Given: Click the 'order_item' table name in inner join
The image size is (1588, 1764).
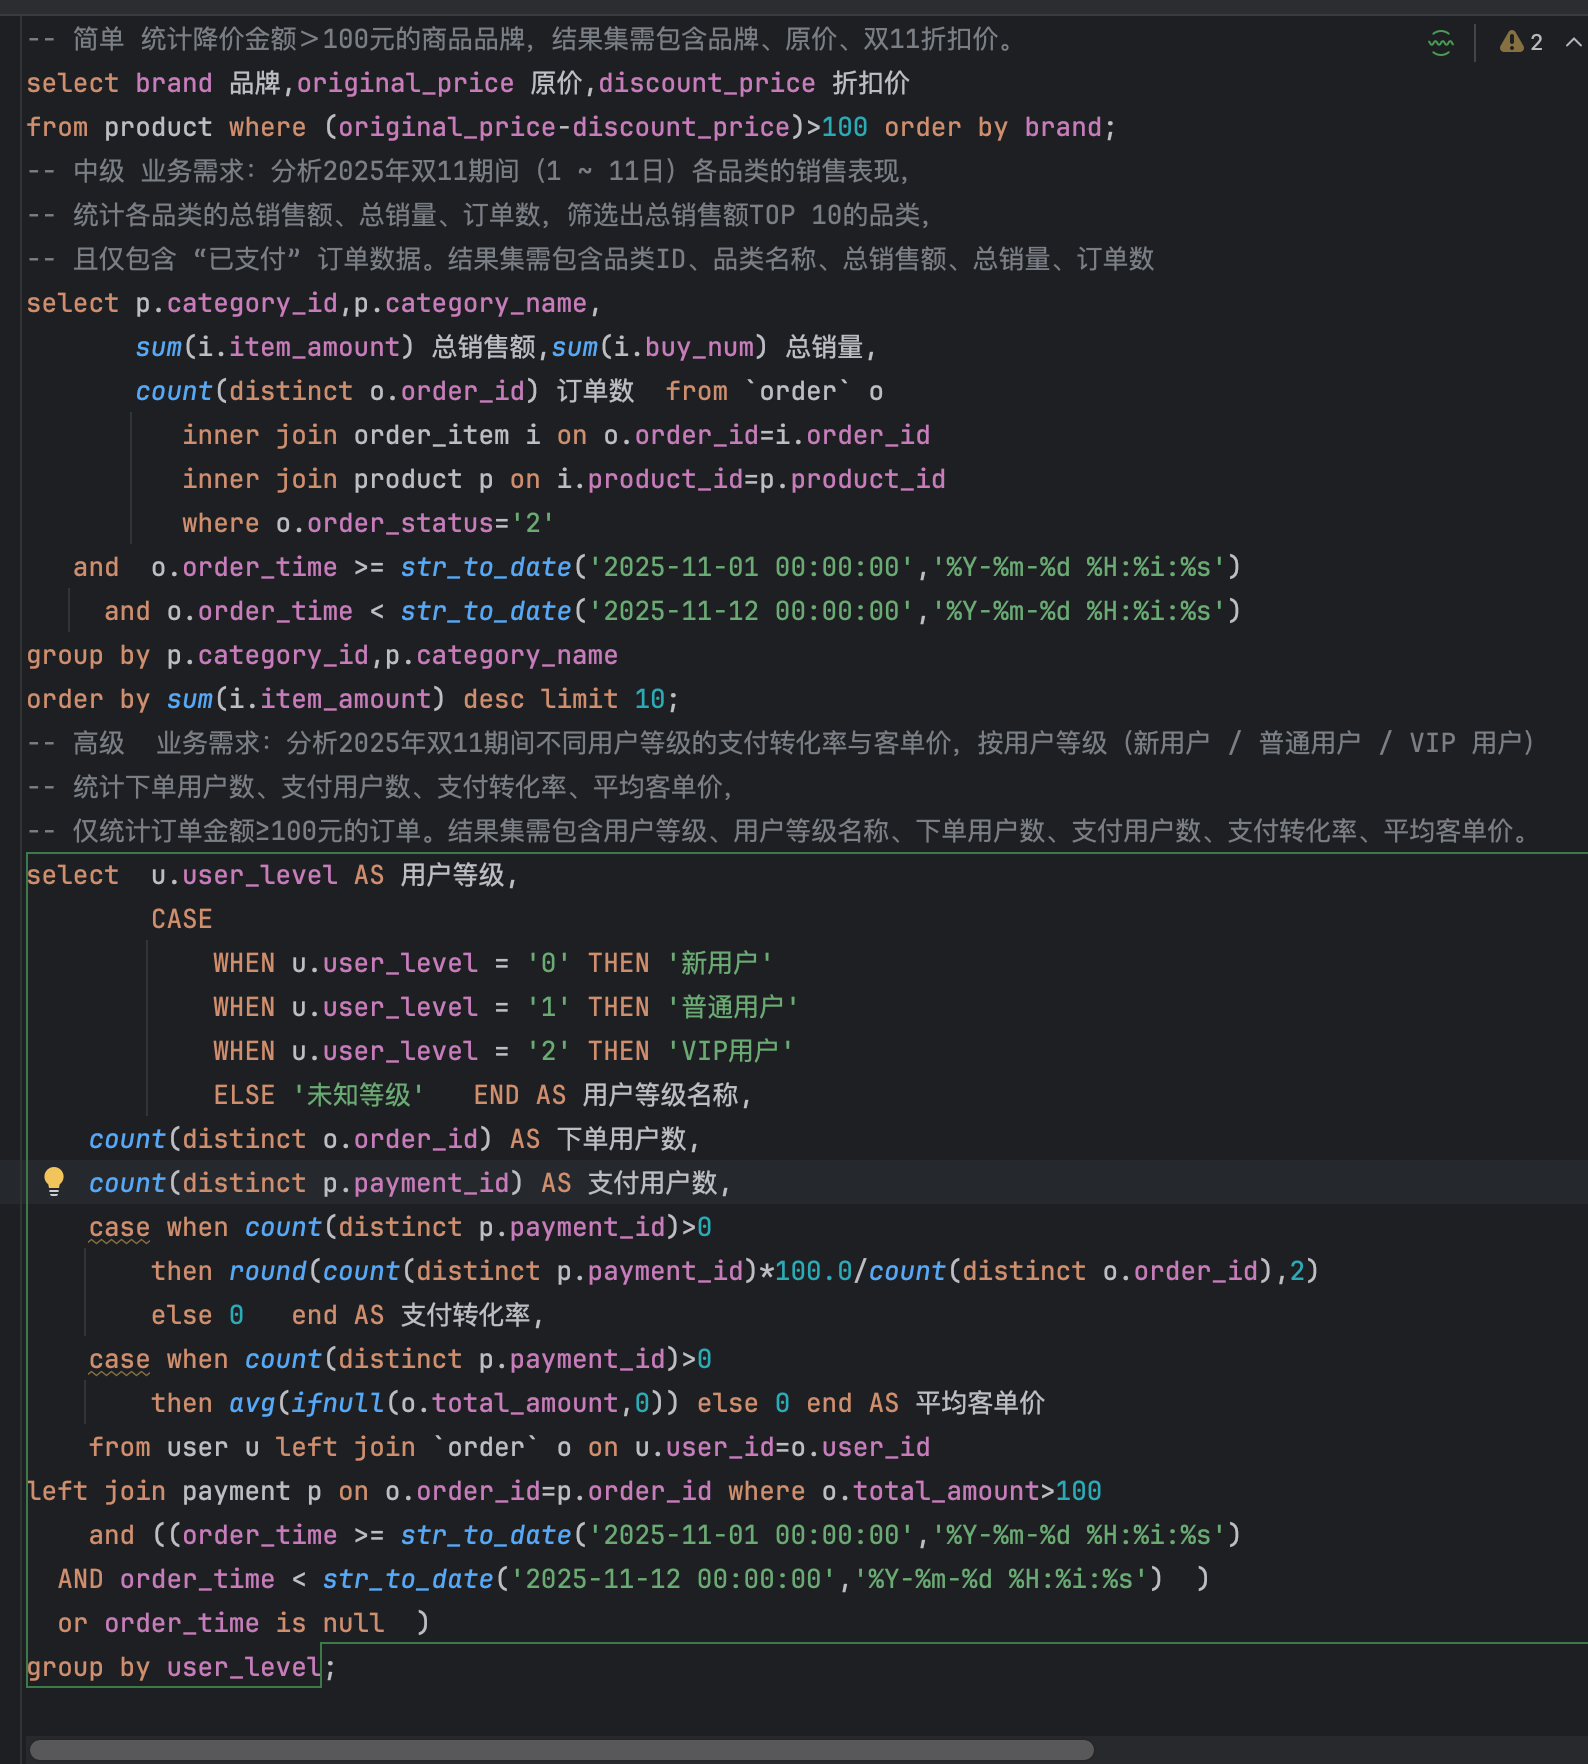Looking at the screenshot, I should tap(431, 435).
